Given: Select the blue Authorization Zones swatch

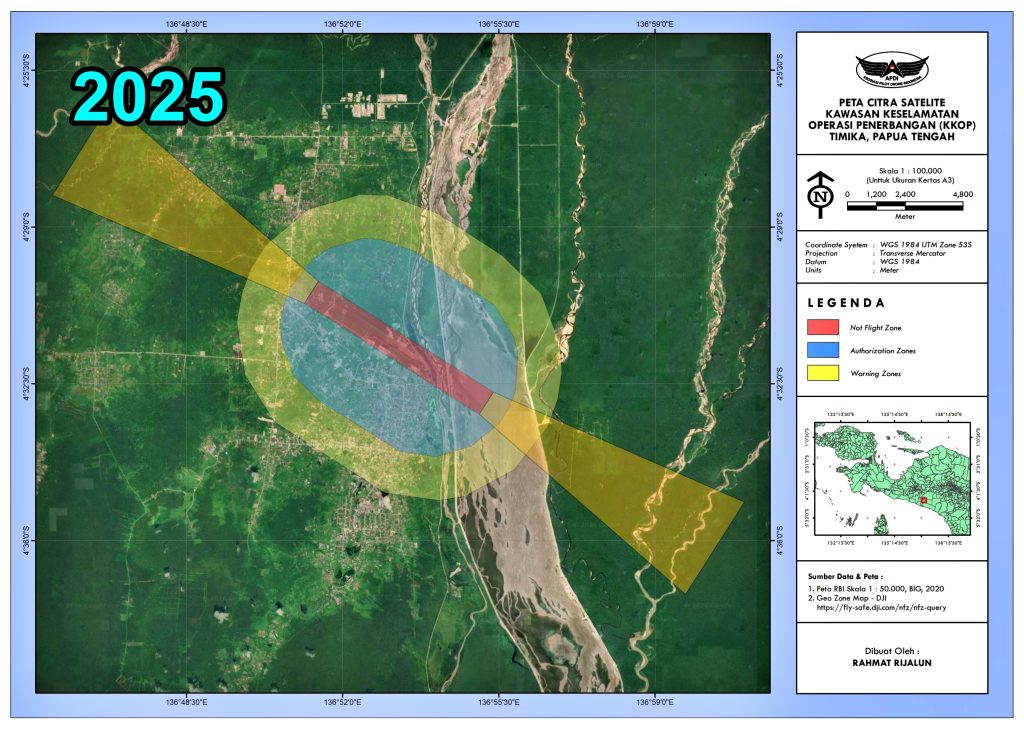Looking at the screenshot, I should (x=822, y=350).
